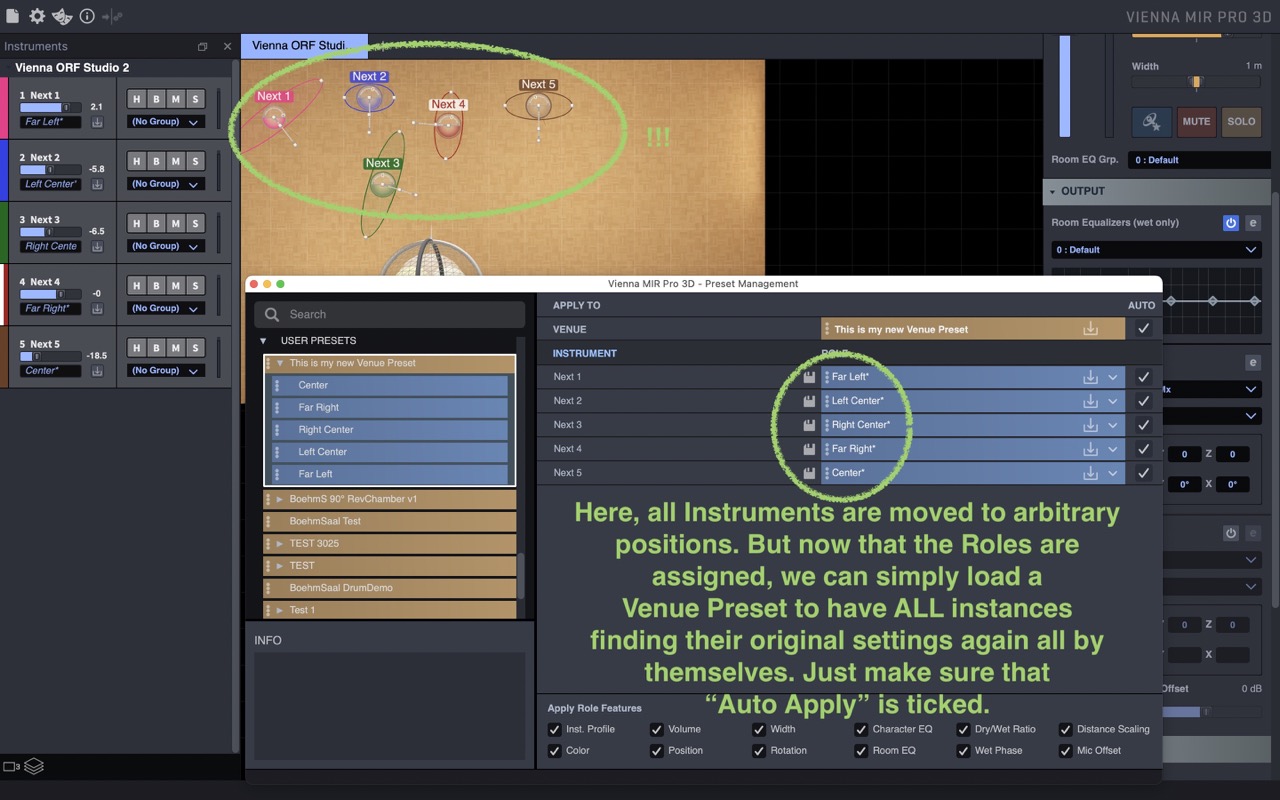This screenshot has width=1280, height=800.
Task: Toggle Room Equalizers power button
Action: [1231, 223]
